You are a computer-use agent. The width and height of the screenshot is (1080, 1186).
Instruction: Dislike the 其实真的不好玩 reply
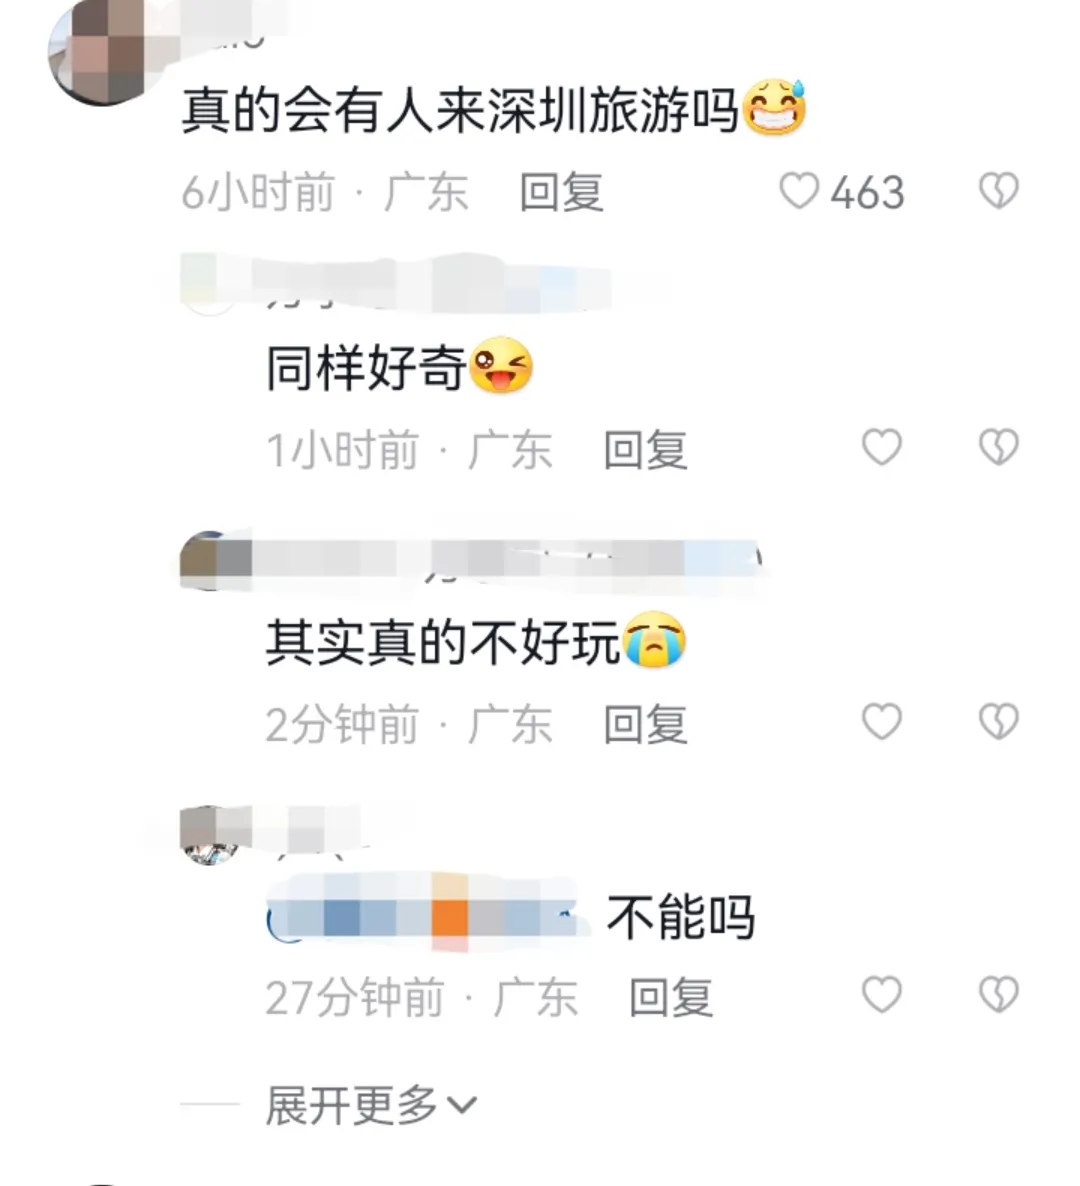pyautogui.click(x=999, y=721)
